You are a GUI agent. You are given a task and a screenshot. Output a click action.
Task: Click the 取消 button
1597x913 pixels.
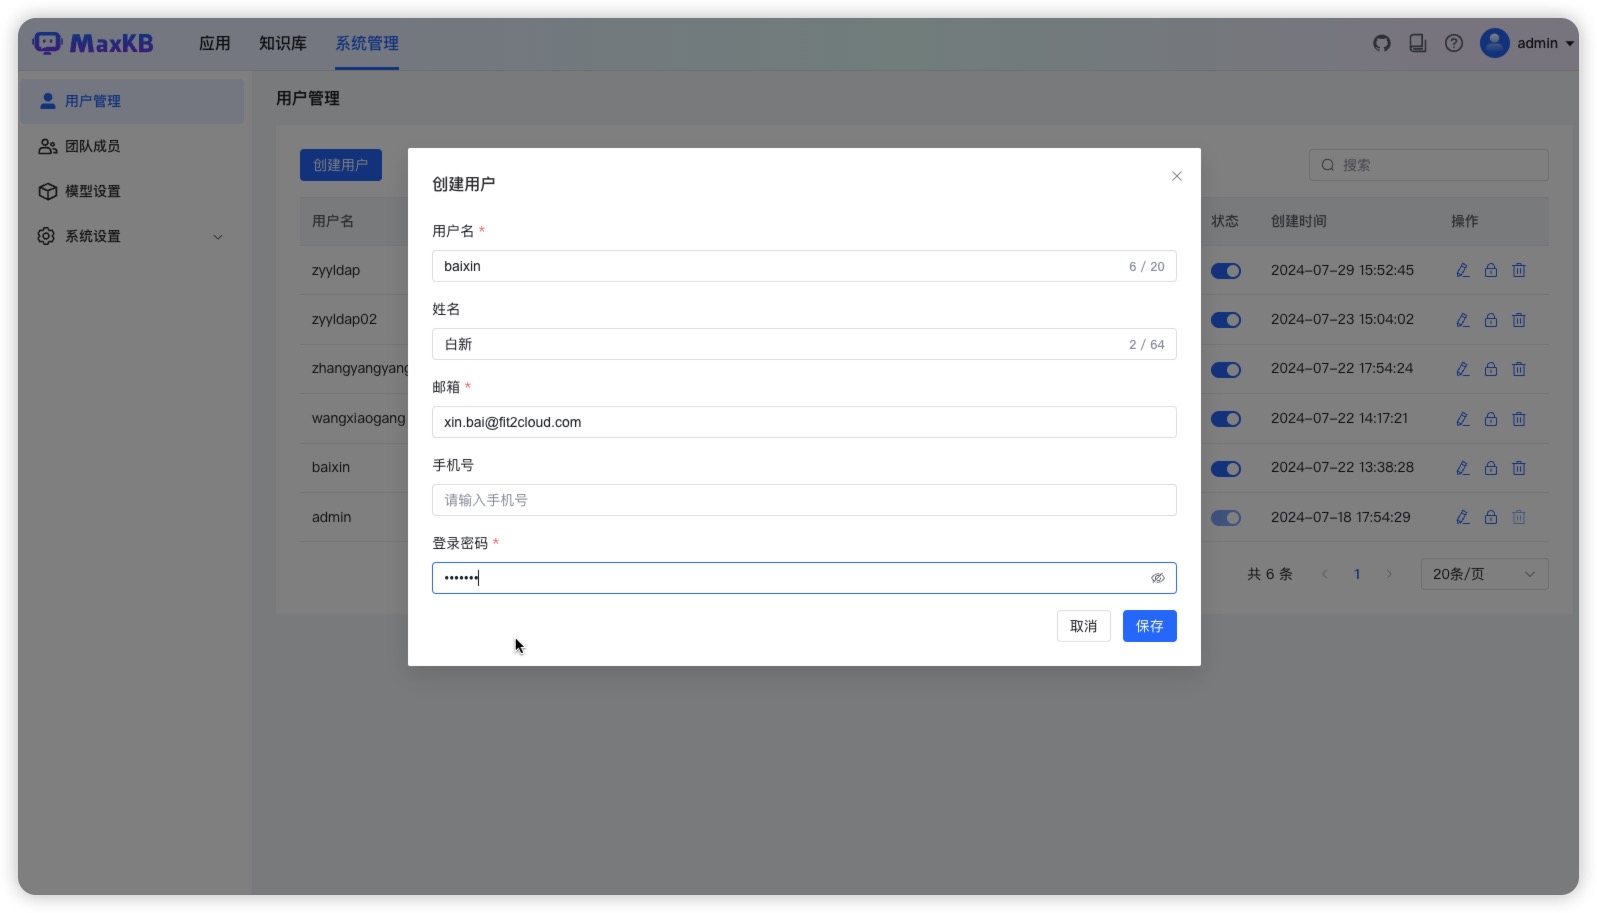coord(1083,626)
